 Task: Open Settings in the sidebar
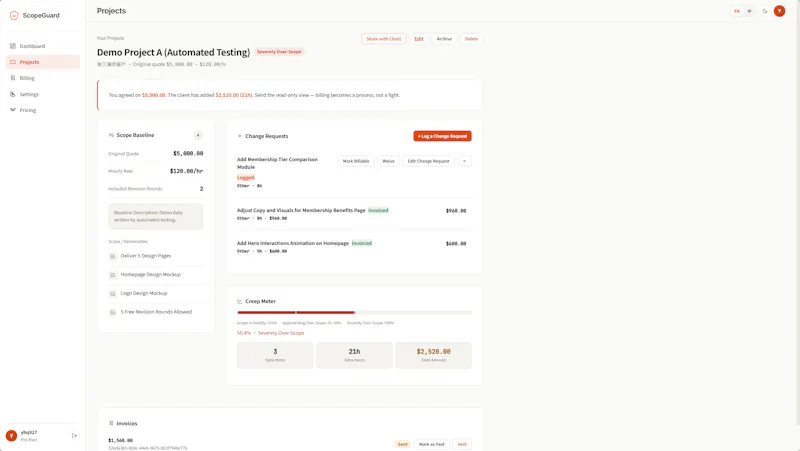click(x=43, y=94)
